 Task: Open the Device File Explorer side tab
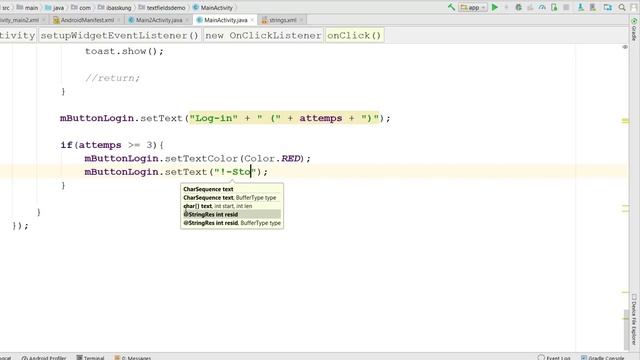pyautogui.click(x=634, y=319)
